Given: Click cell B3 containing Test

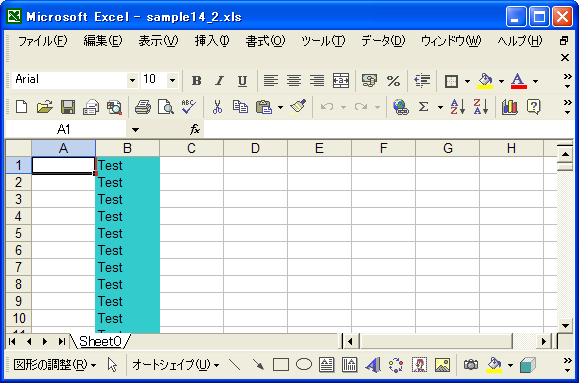Looking at the screenshot, I should [x=127, y=199].
